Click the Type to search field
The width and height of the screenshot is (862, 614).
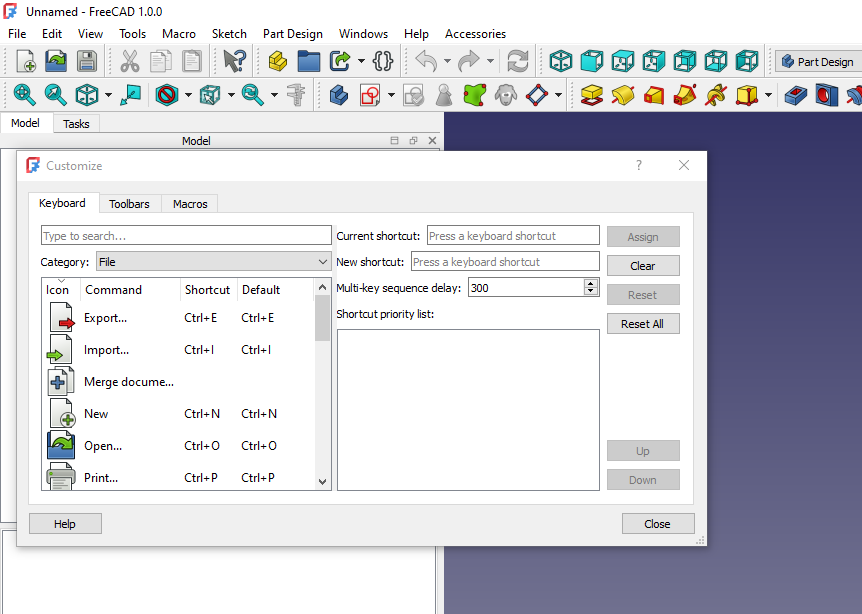click(x=185, y=236)
